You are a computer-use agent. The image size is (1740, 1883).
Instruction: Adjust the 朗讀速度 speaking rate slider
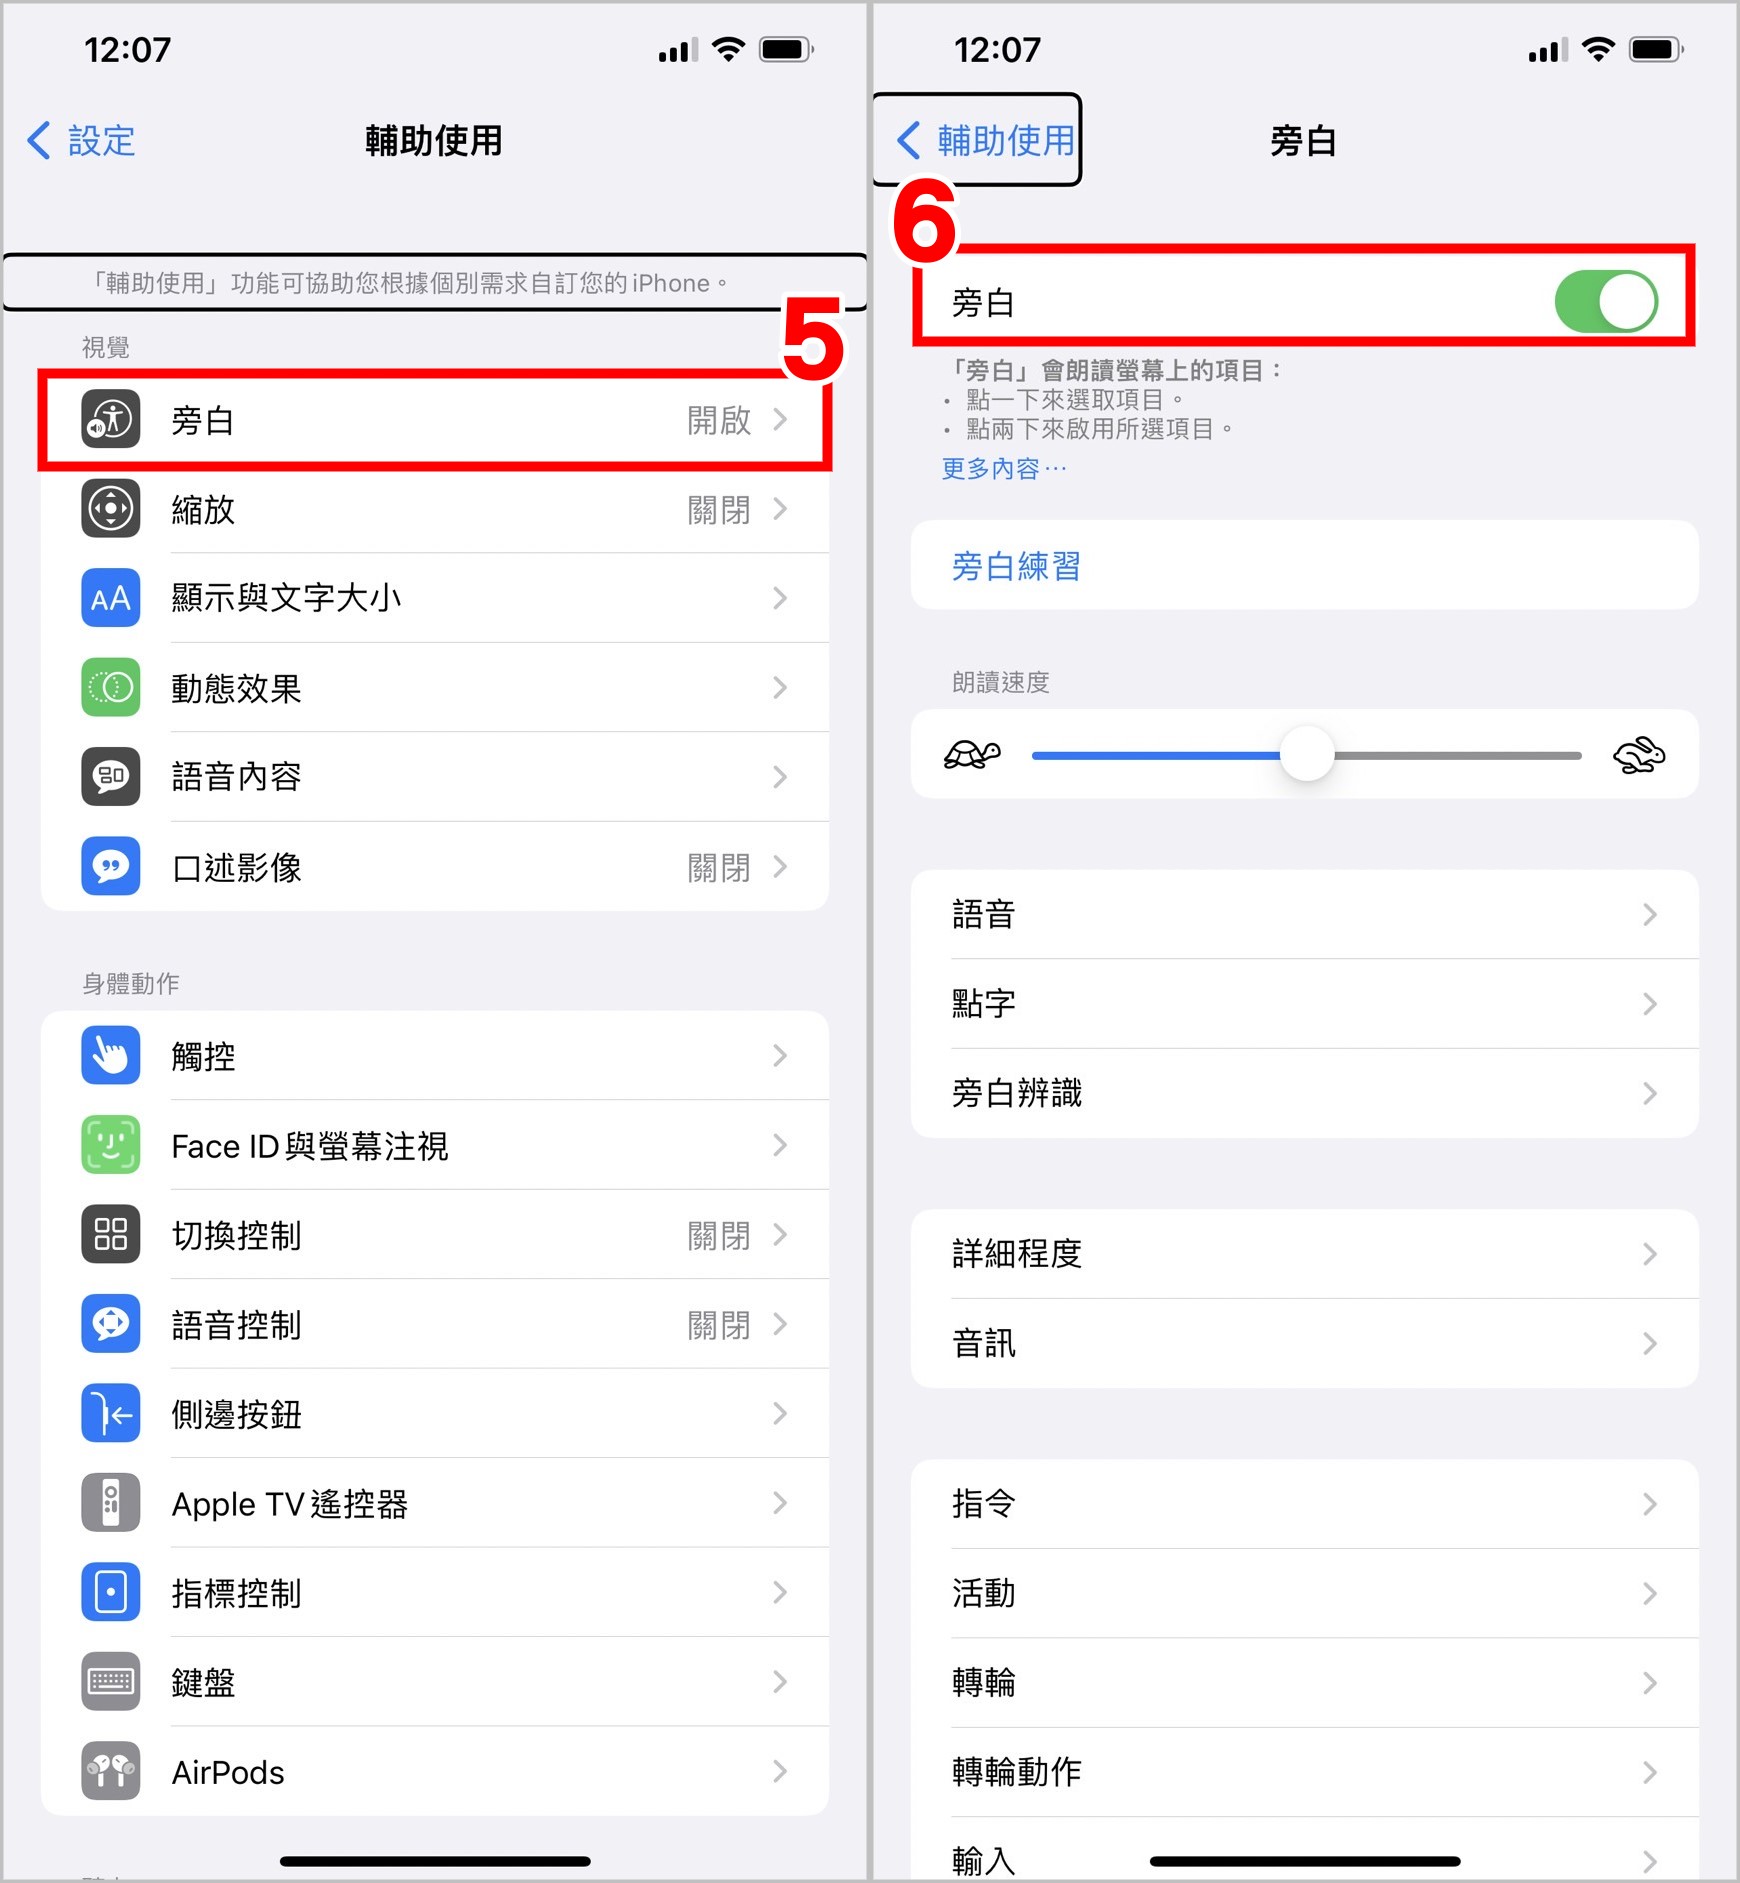[x=1306, y=755]
